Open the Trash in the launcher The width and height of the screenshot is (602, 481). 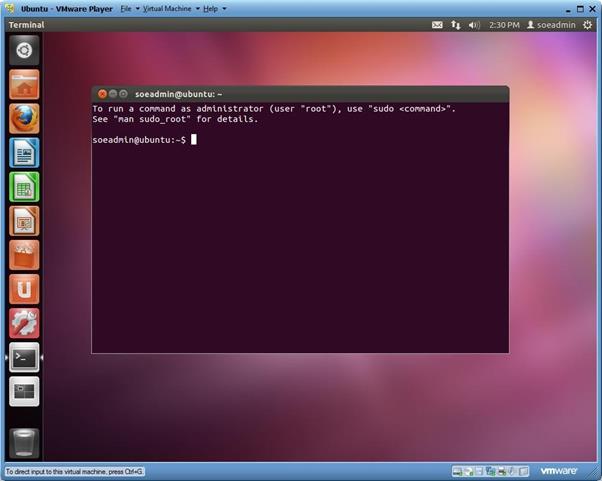pos(24,441)
